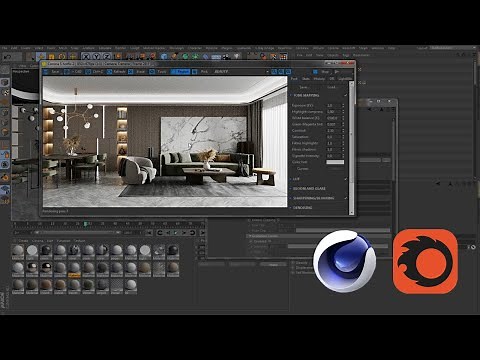Open the Corona menu in Material Manager
This screenshot has width=480, height=360.
click(37, 241)
